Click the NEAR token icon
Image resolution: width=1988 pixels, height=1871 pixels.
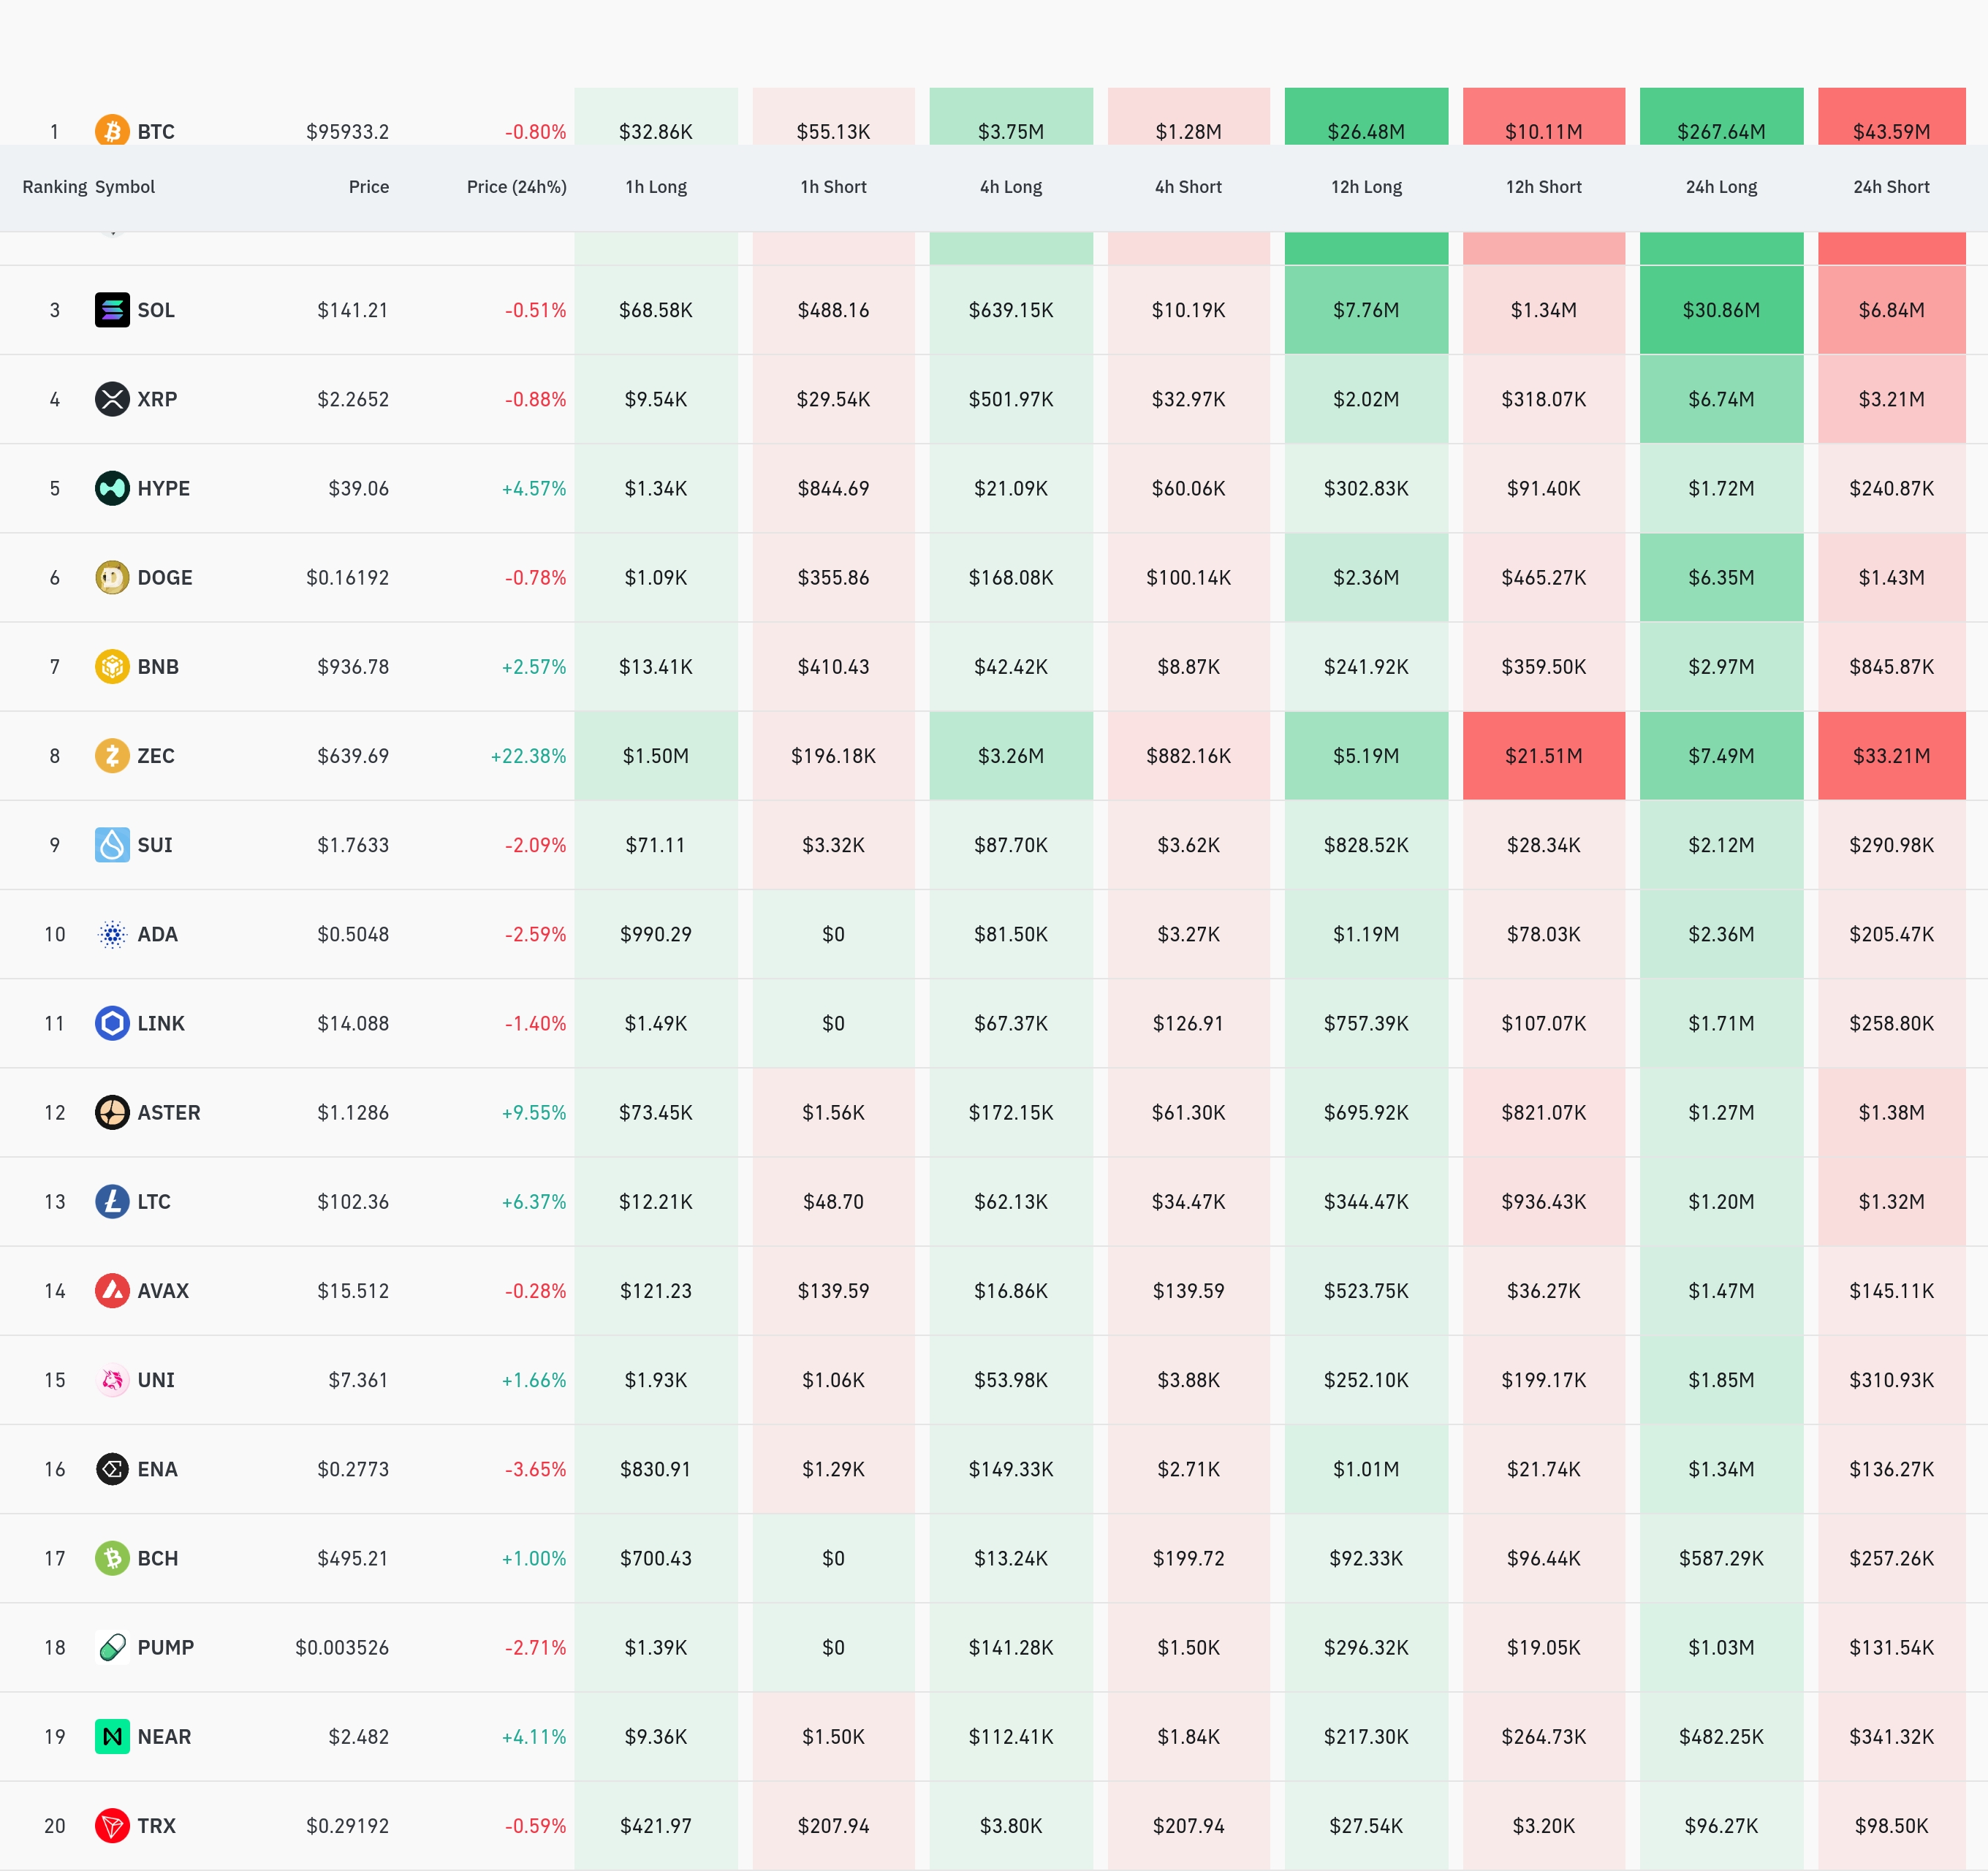[112, 1737]
